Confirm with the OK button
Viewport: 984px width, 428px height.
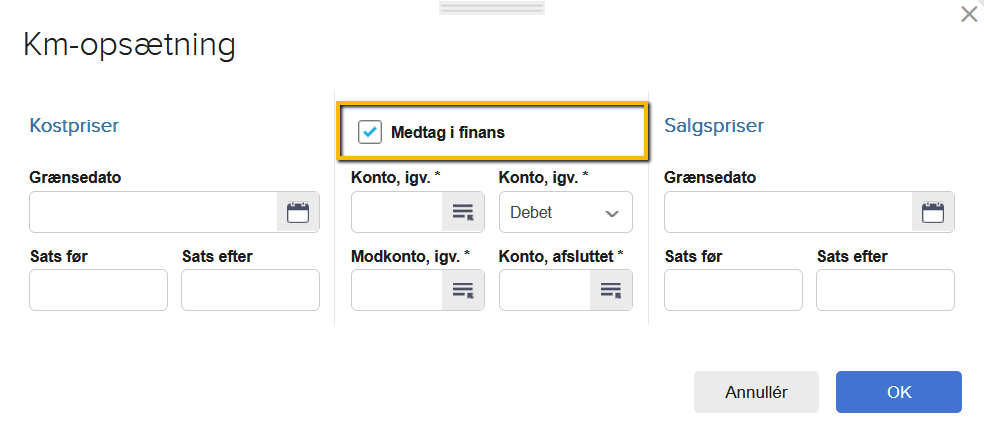pyautogui.click(x=898, y=392)
